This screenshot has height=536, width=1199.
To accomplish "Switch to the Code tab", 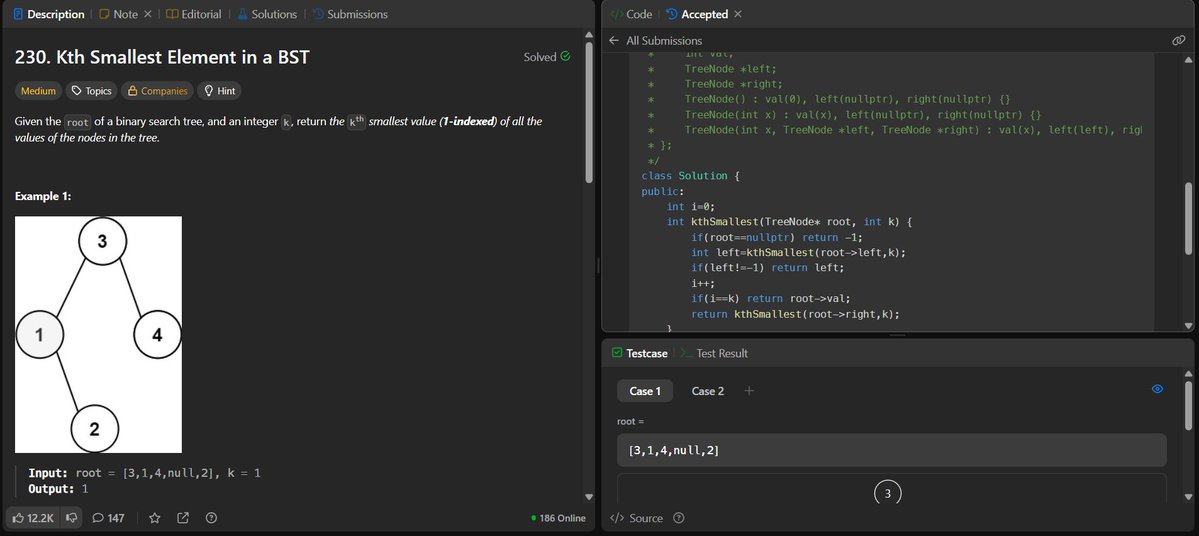I will pyautogui.click(x=632, y=14).
